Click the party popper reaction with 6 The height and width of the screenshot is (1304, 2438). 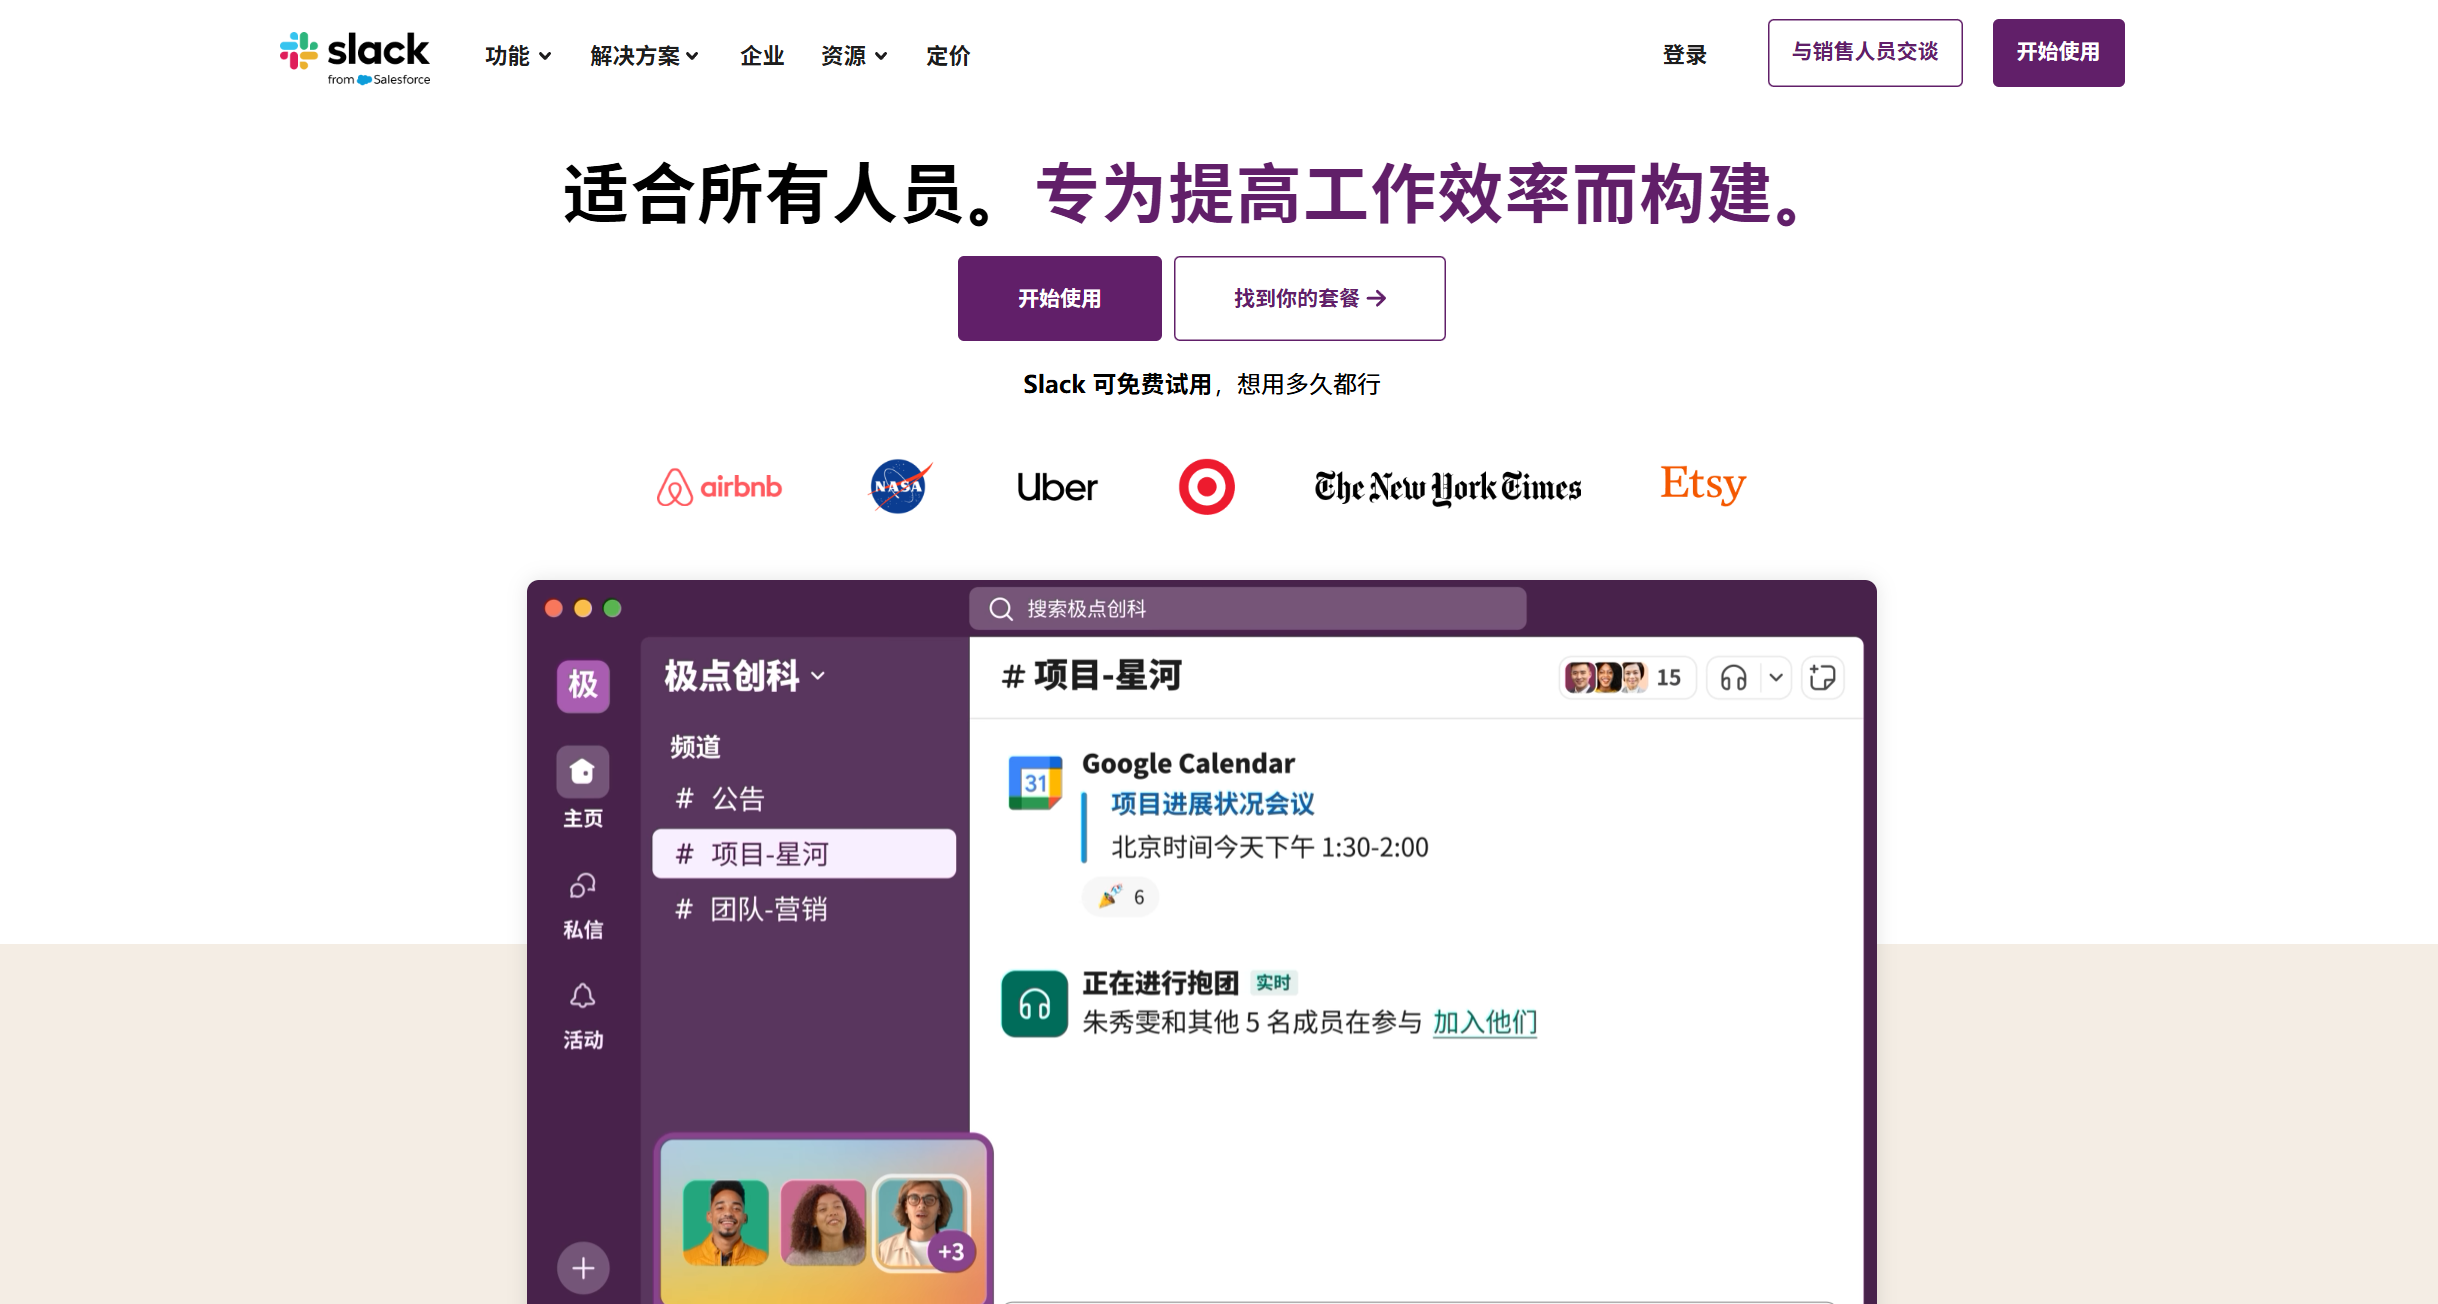(x=1121, y=897)
